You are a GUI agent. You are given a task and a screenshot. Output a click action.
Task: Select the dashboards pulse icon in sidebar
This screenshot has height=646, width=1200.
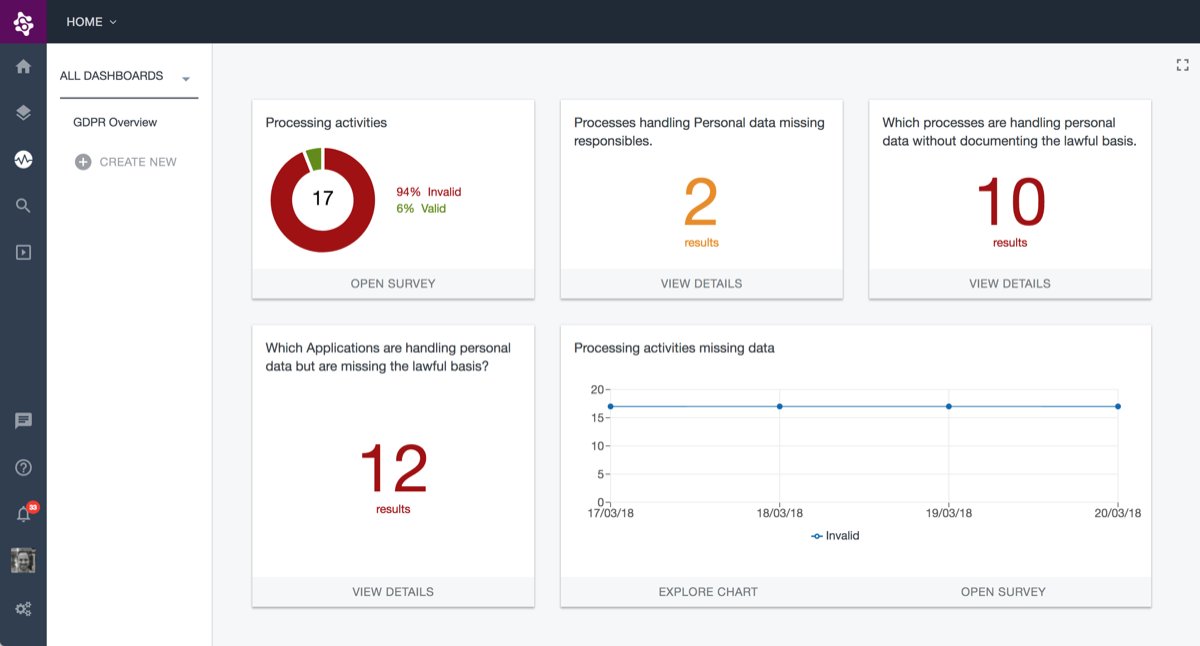(x=23, y=159)
